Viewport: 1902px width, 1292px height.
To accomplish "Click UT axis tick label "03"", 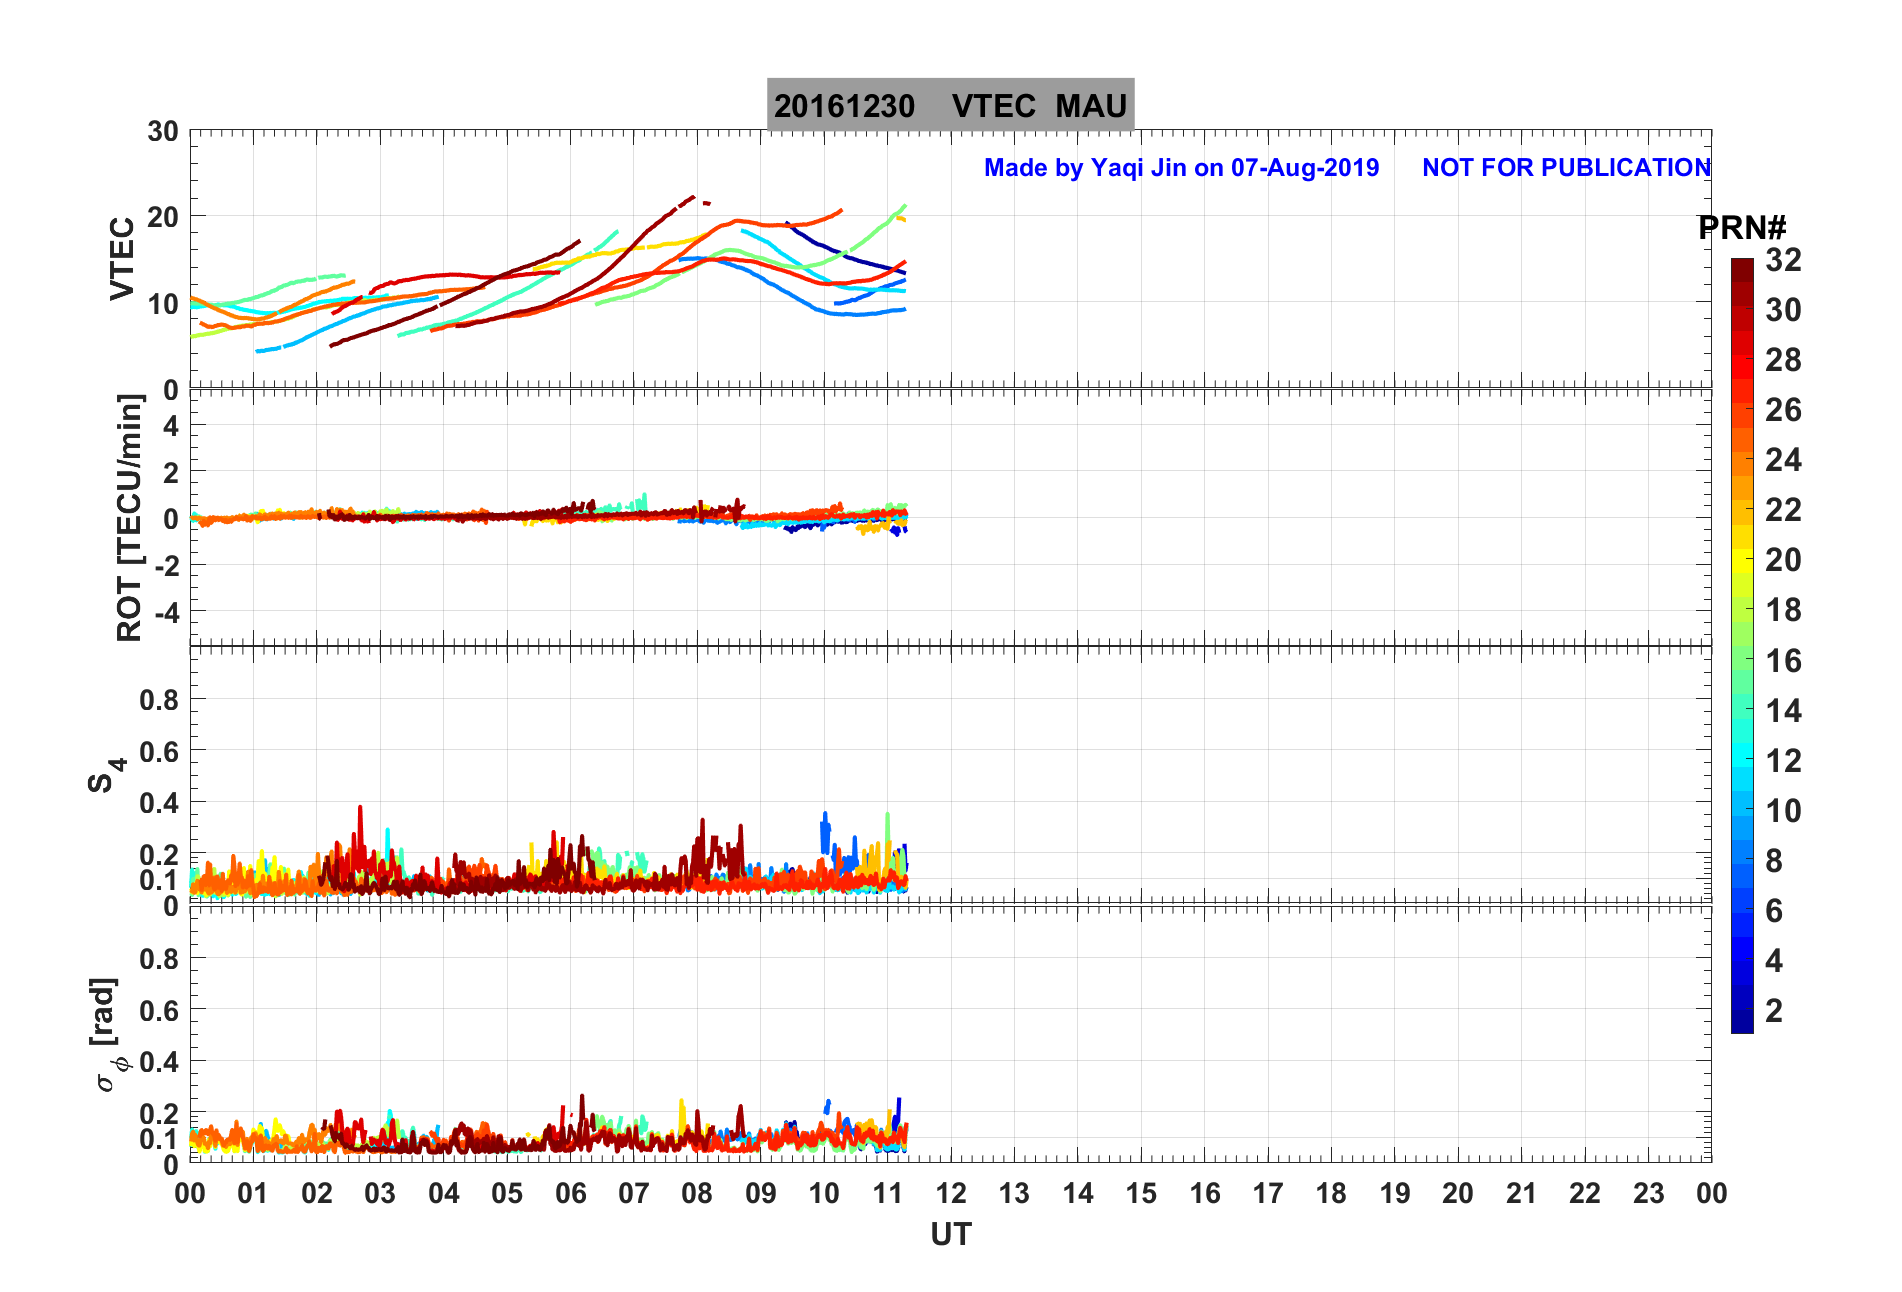I will tap(380, 1193).
